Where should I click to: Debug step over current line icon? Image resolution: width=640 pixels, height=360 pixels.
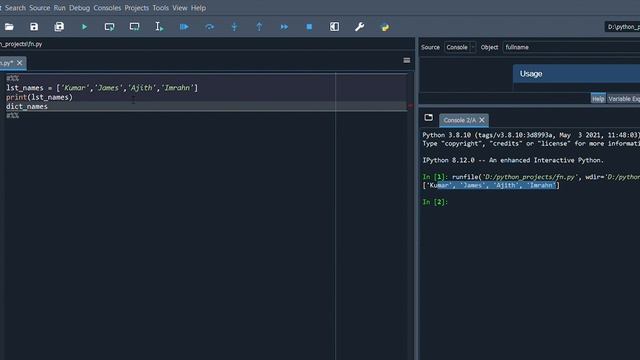point(209,27)
